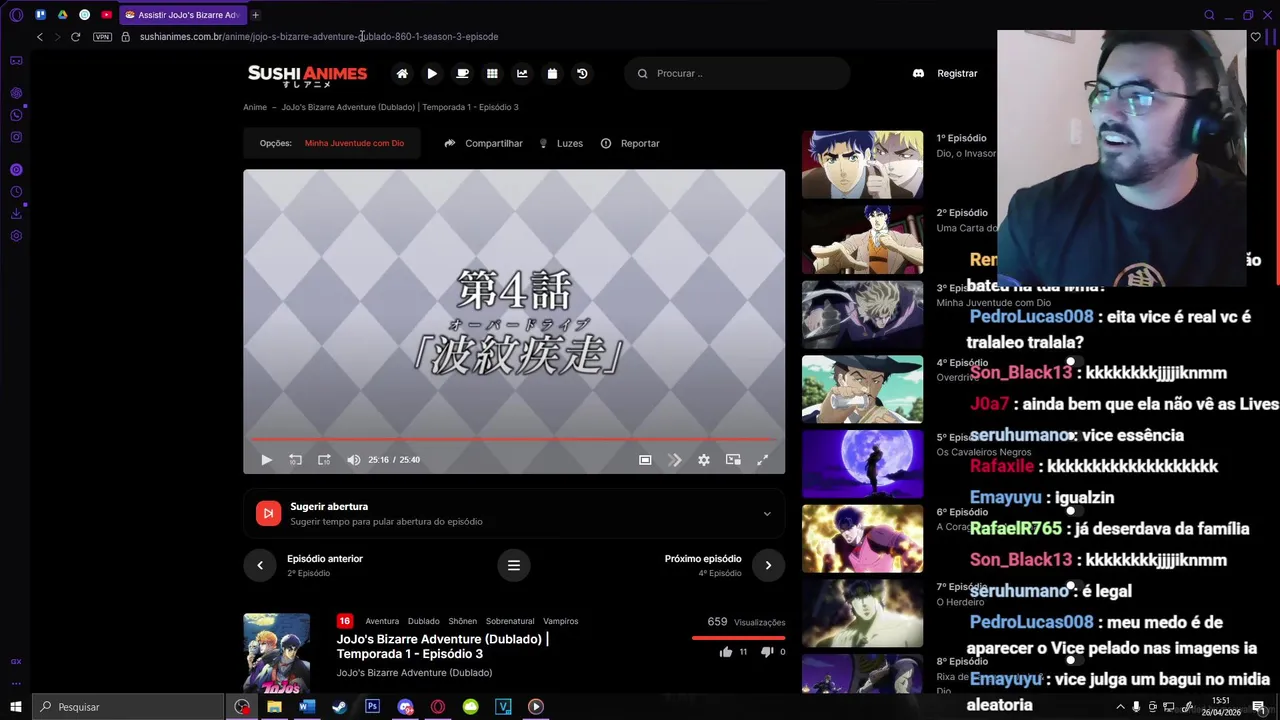1280x720 pixels.
Task: Select 5º Episódio Os Cavaleiros Negros thumbnail
Action: [862, 464]
